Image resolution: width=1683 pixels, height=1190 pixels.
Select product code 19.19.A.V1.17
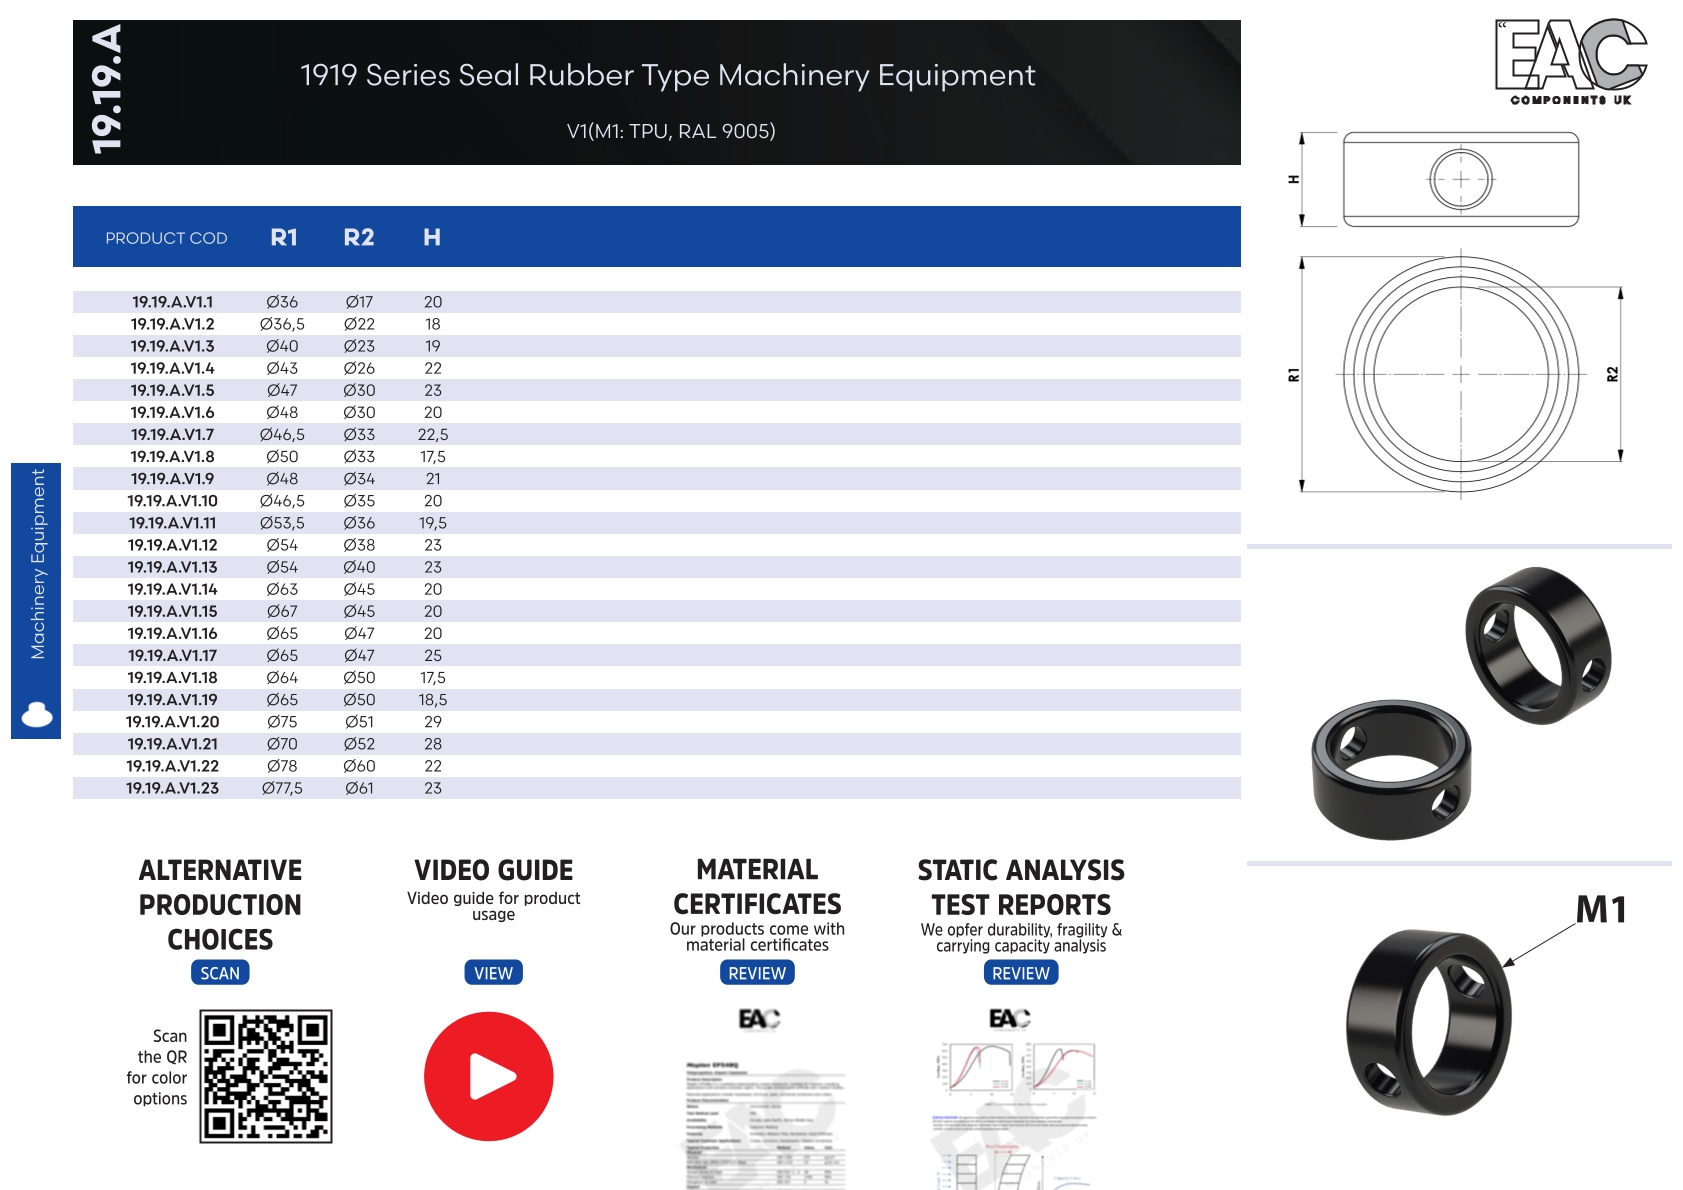click(x=172, y=655)
